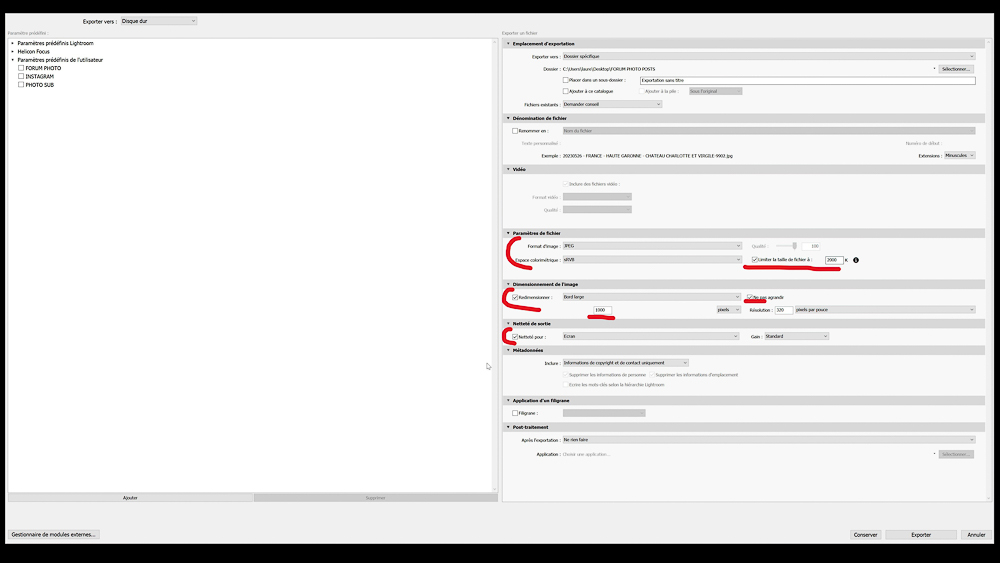Collapse the Métadonnées section triangle
The image size is (1000, 563).
tap(508, 350)
